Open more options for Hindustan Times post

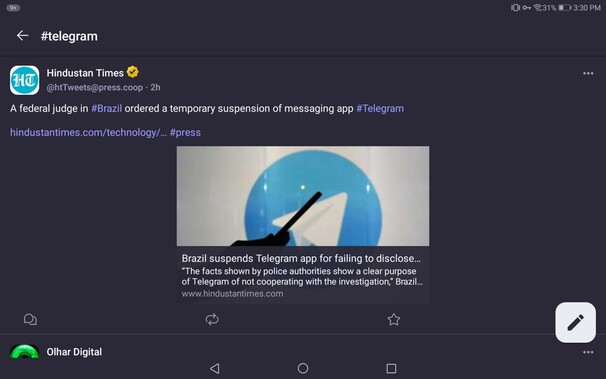[x=588, y=73]
